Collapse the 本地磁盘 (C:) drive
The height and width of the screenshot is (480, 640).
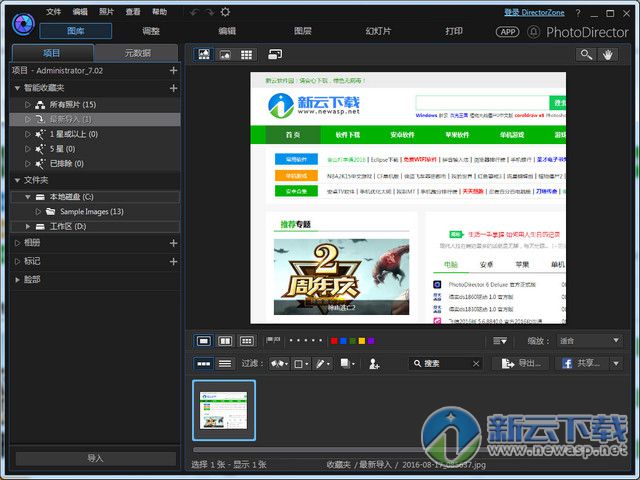click(27, 197)
